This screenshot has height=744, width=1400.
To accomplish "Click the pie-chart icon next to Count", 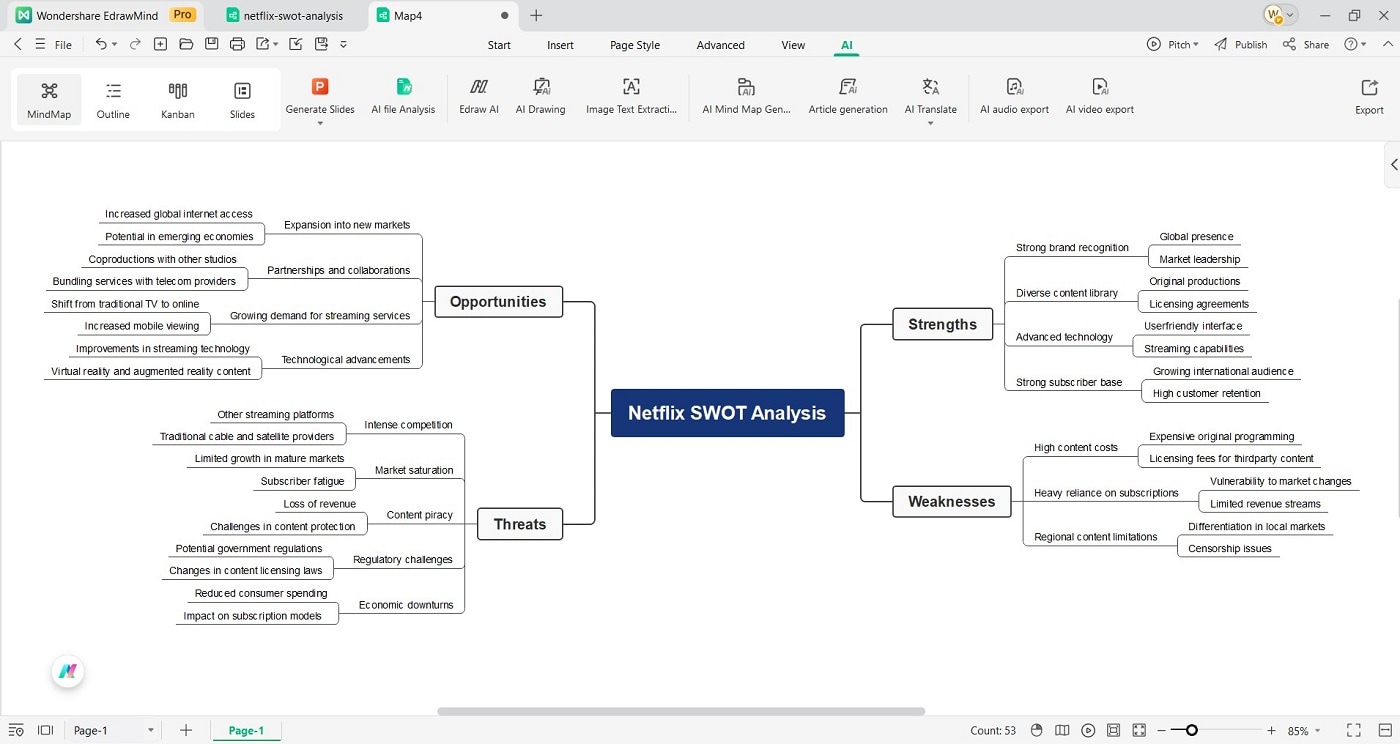I will point(1036,730).
